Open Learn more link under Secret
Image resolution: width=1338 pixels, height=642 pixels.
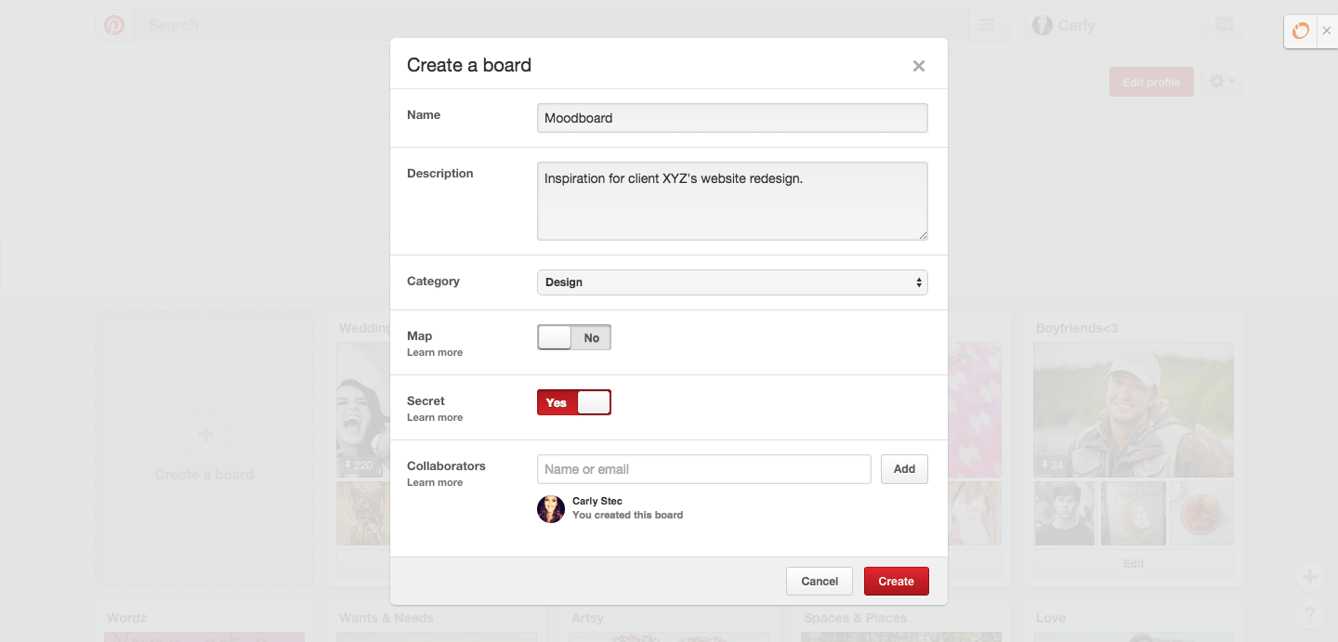[435, 418]
